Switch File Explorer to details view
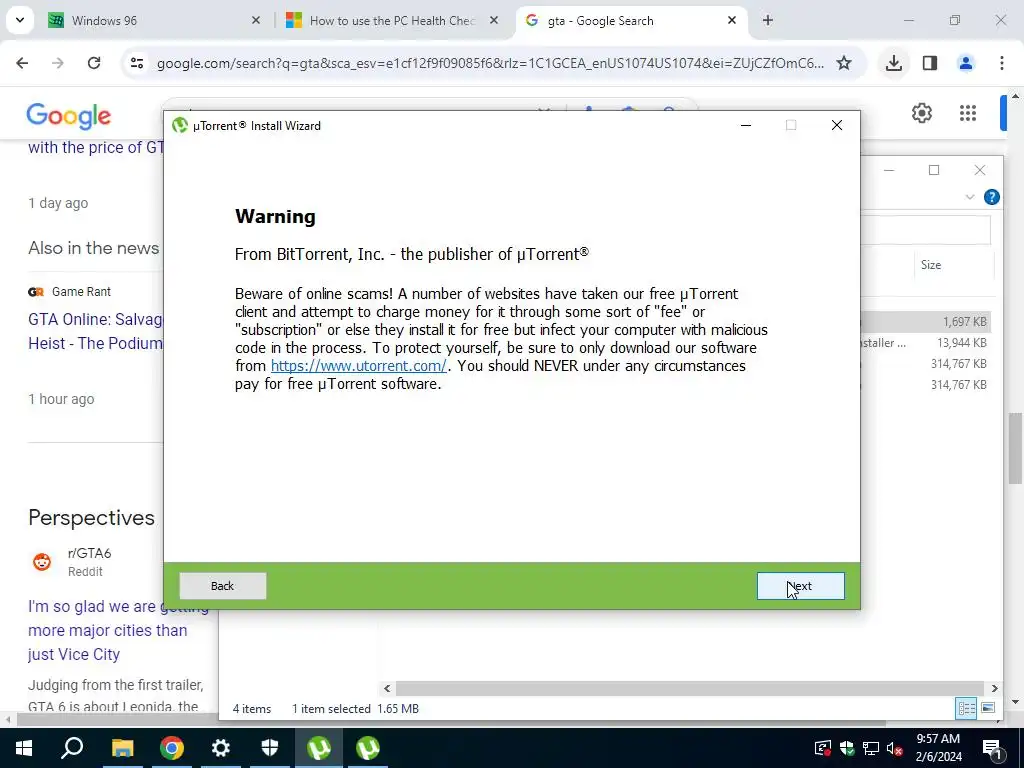 point(967,708)
